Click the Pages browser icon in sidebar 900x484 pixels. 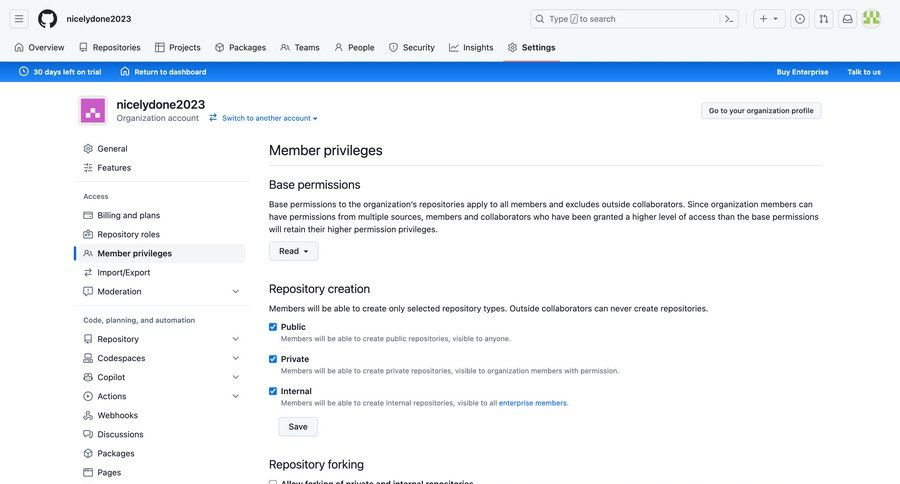click(88, 473)
